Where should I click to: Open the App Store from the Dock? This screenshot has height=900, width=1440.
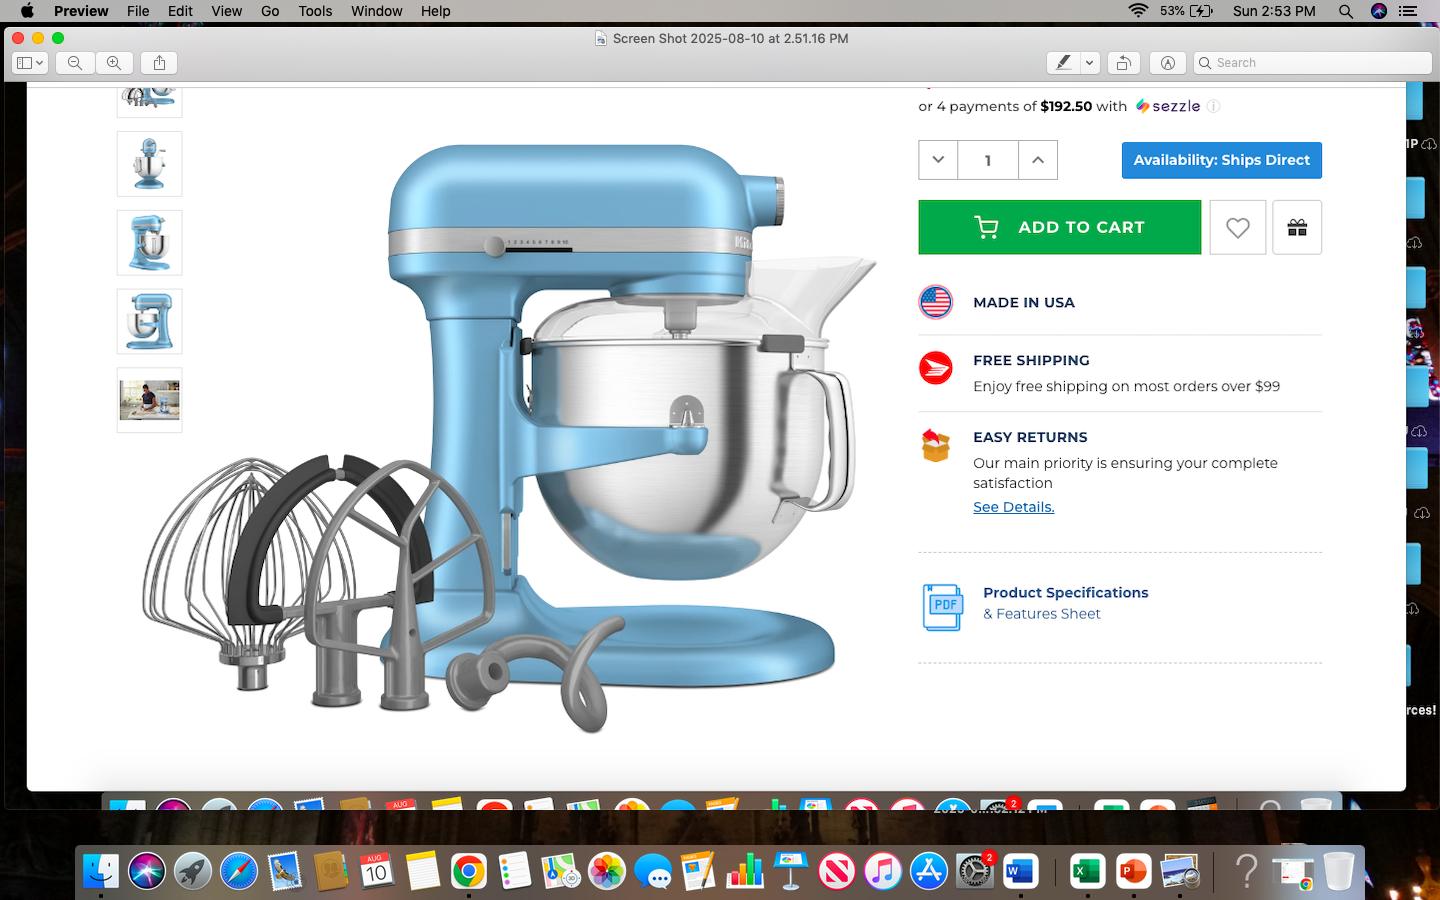pos(928,871)
